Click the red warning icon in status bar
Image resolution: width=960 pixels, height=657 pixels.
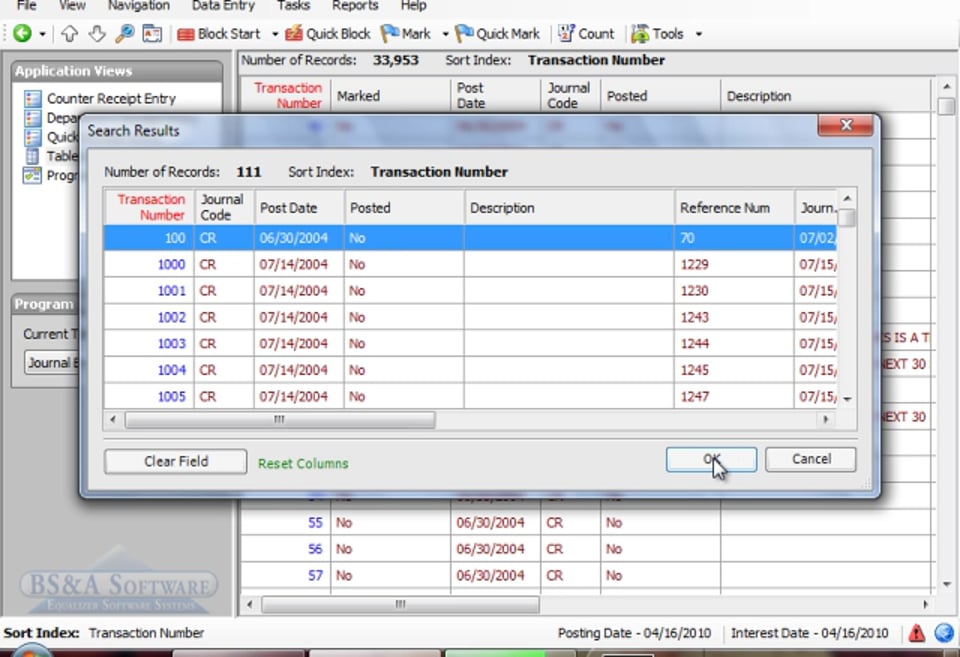pos(917,633)
